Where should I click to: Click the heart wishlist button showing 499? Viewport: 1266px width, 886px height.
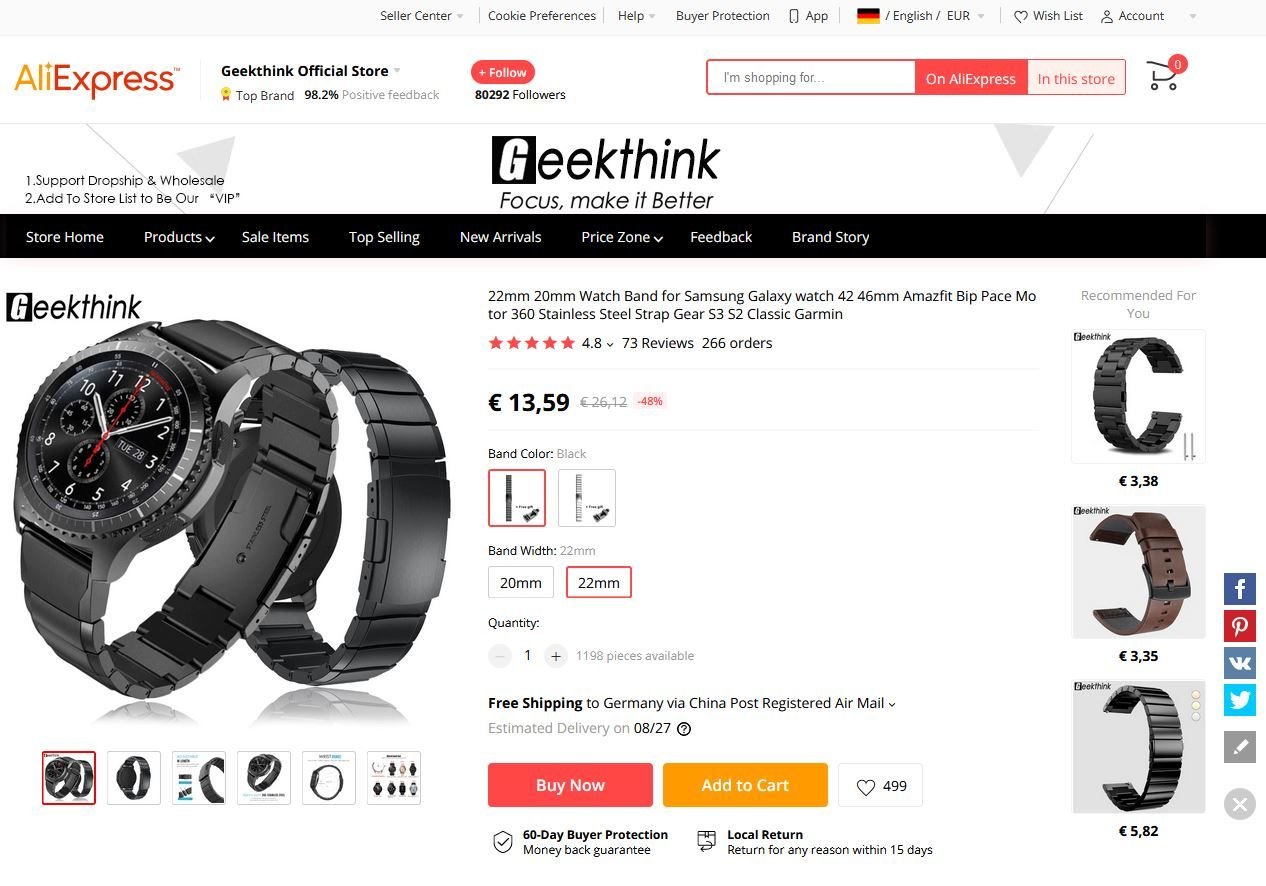point(880,786)
